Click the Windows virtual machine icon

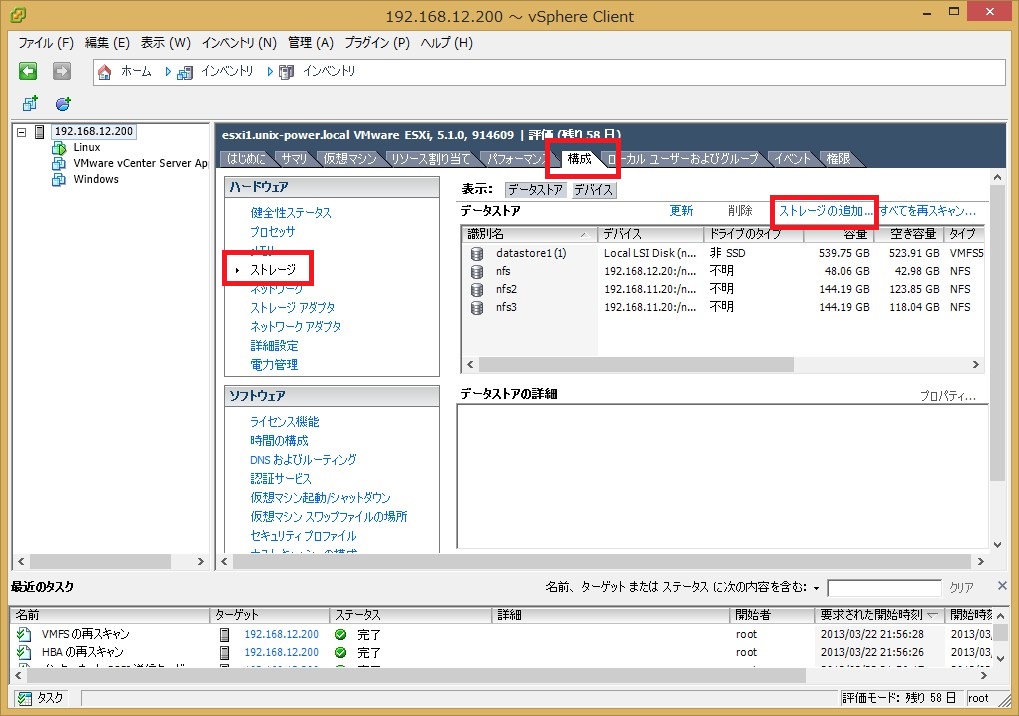tap(59, 179)
